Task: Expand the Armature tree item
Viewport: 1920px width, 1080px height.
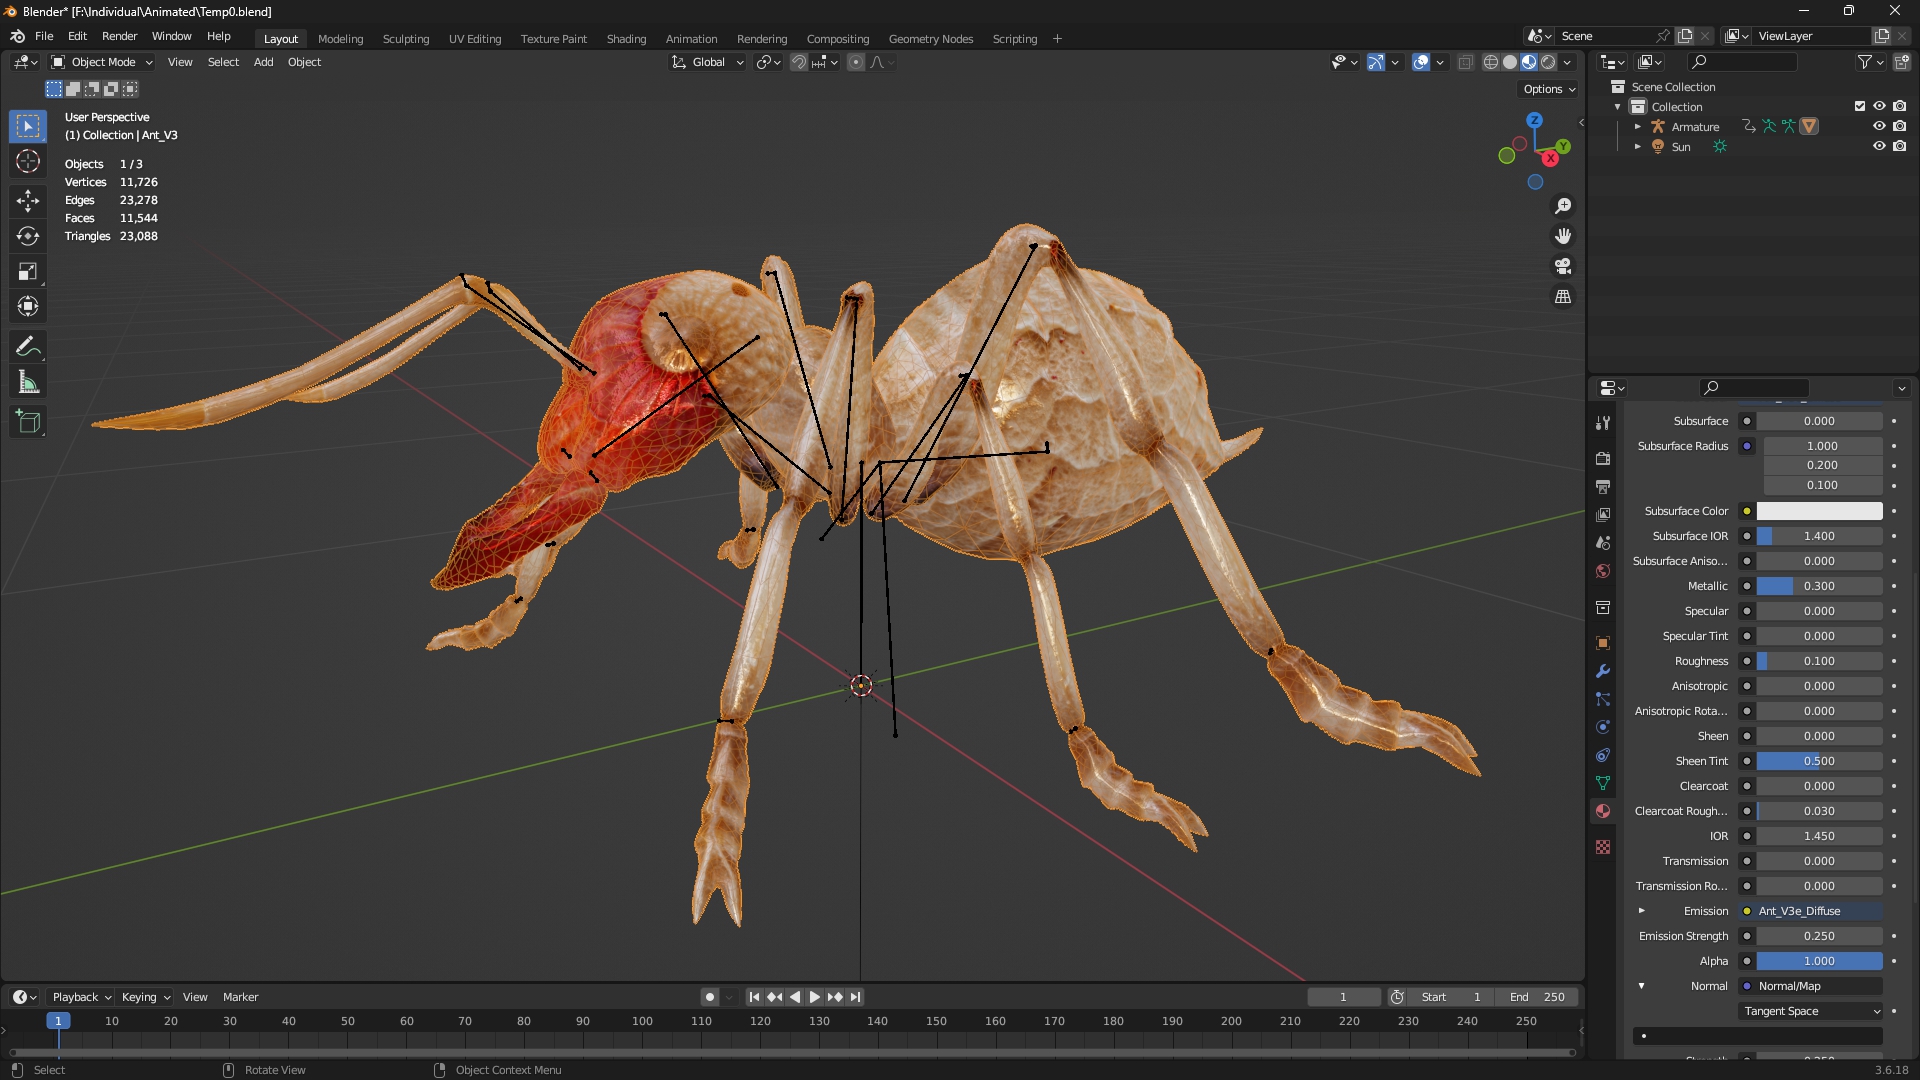Action: tap(1637, 127)
